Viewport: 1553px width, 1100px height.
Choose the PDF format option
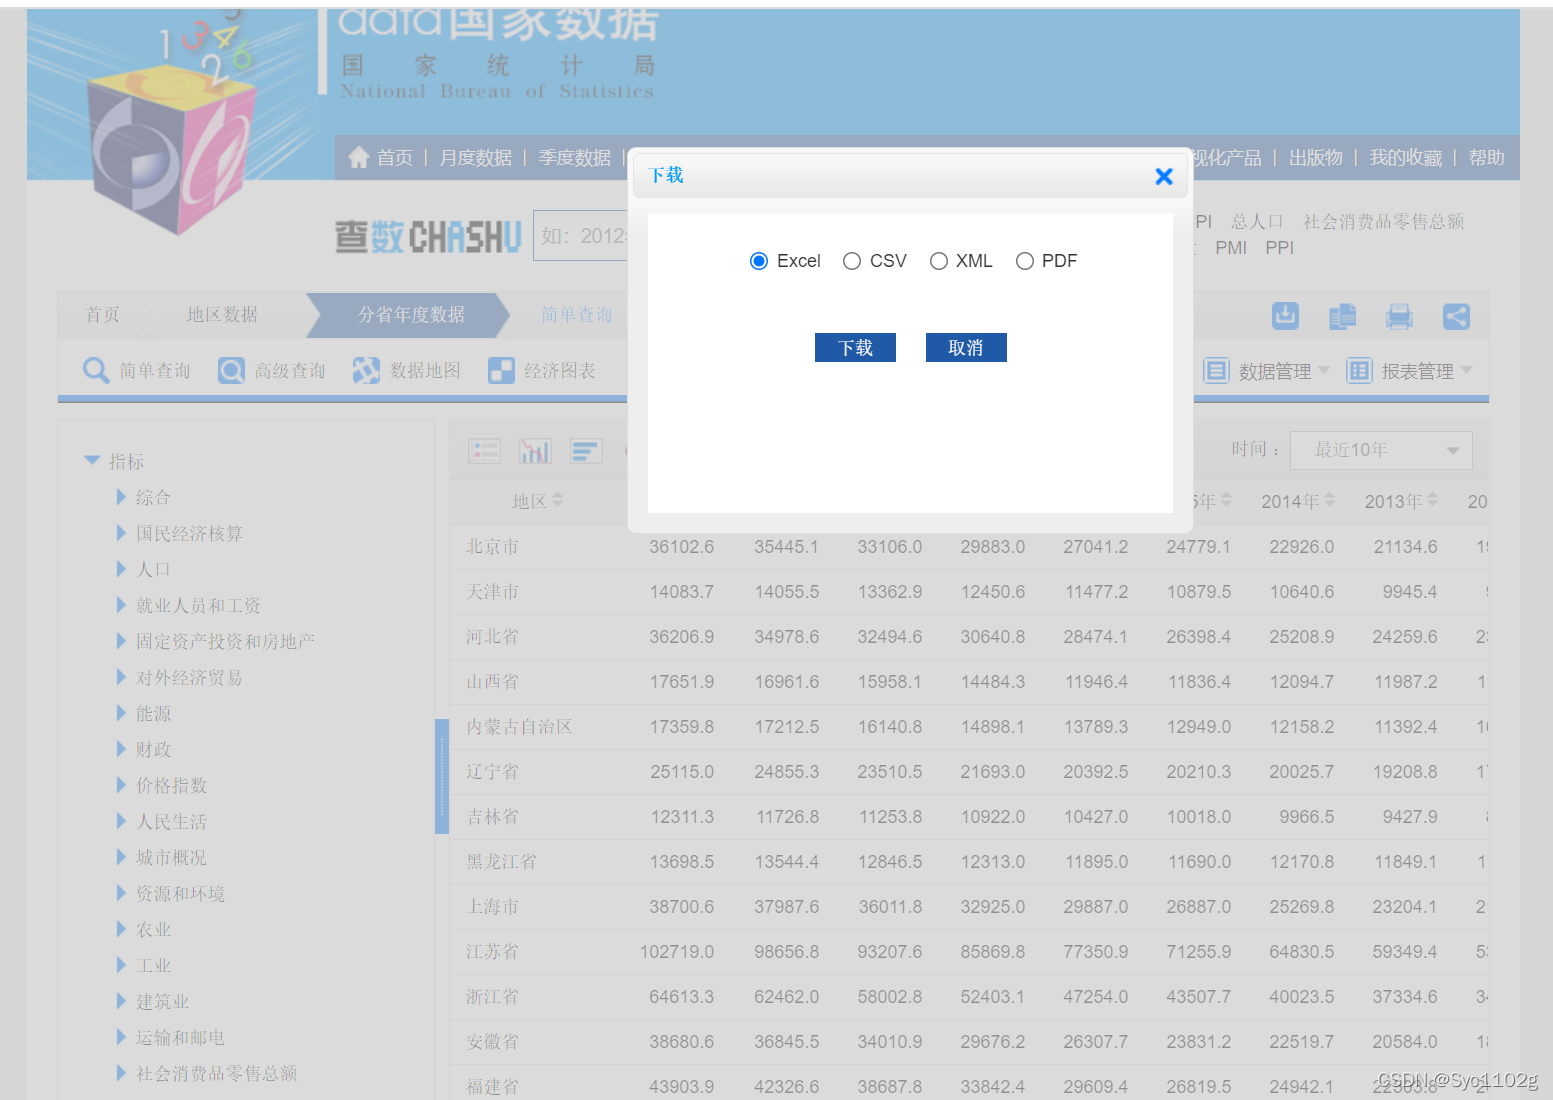(1025, 261)
